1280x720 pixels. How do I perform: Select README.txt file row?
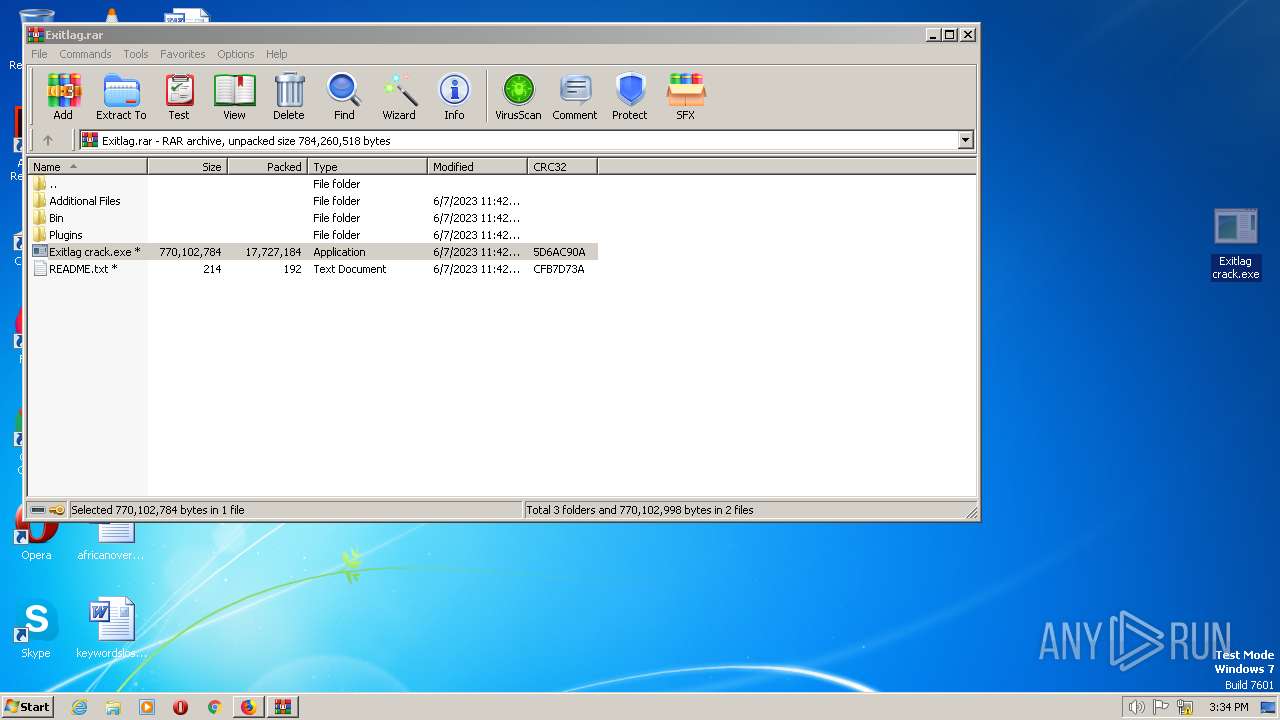coord(313,269)
